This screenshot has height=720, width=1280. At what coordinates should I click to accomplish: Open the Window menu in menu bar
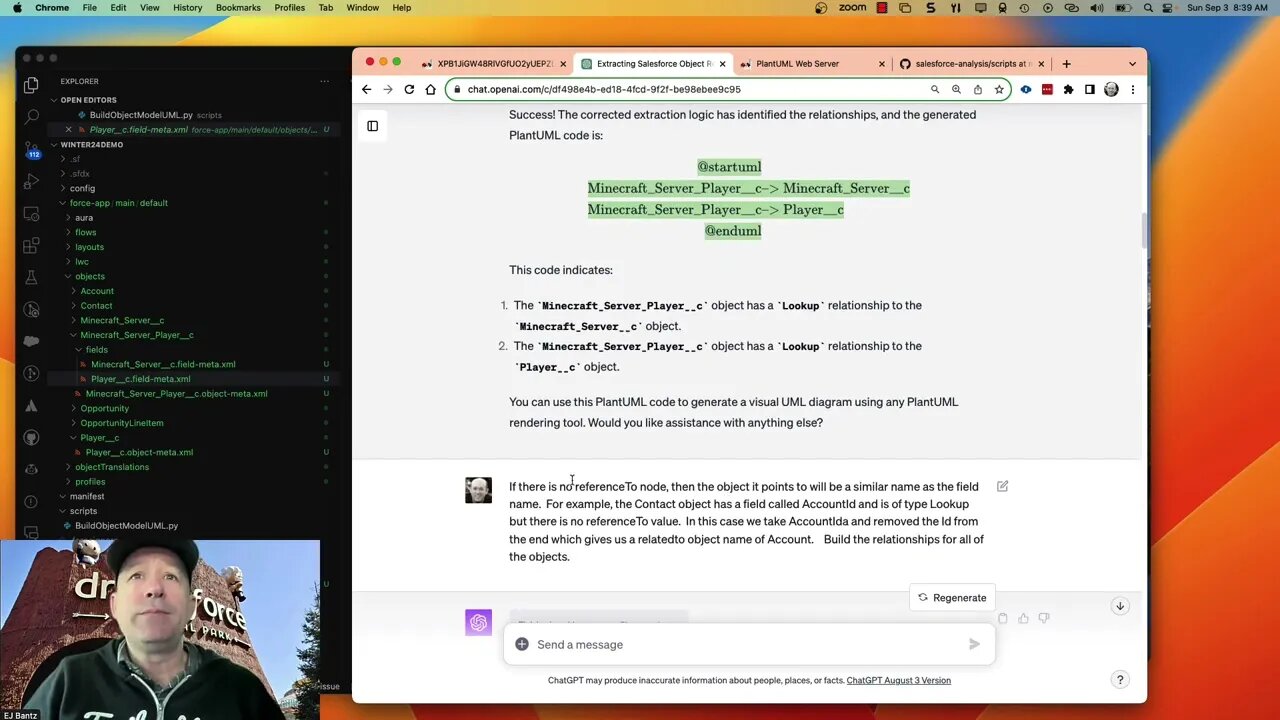[x=362, y=7]
